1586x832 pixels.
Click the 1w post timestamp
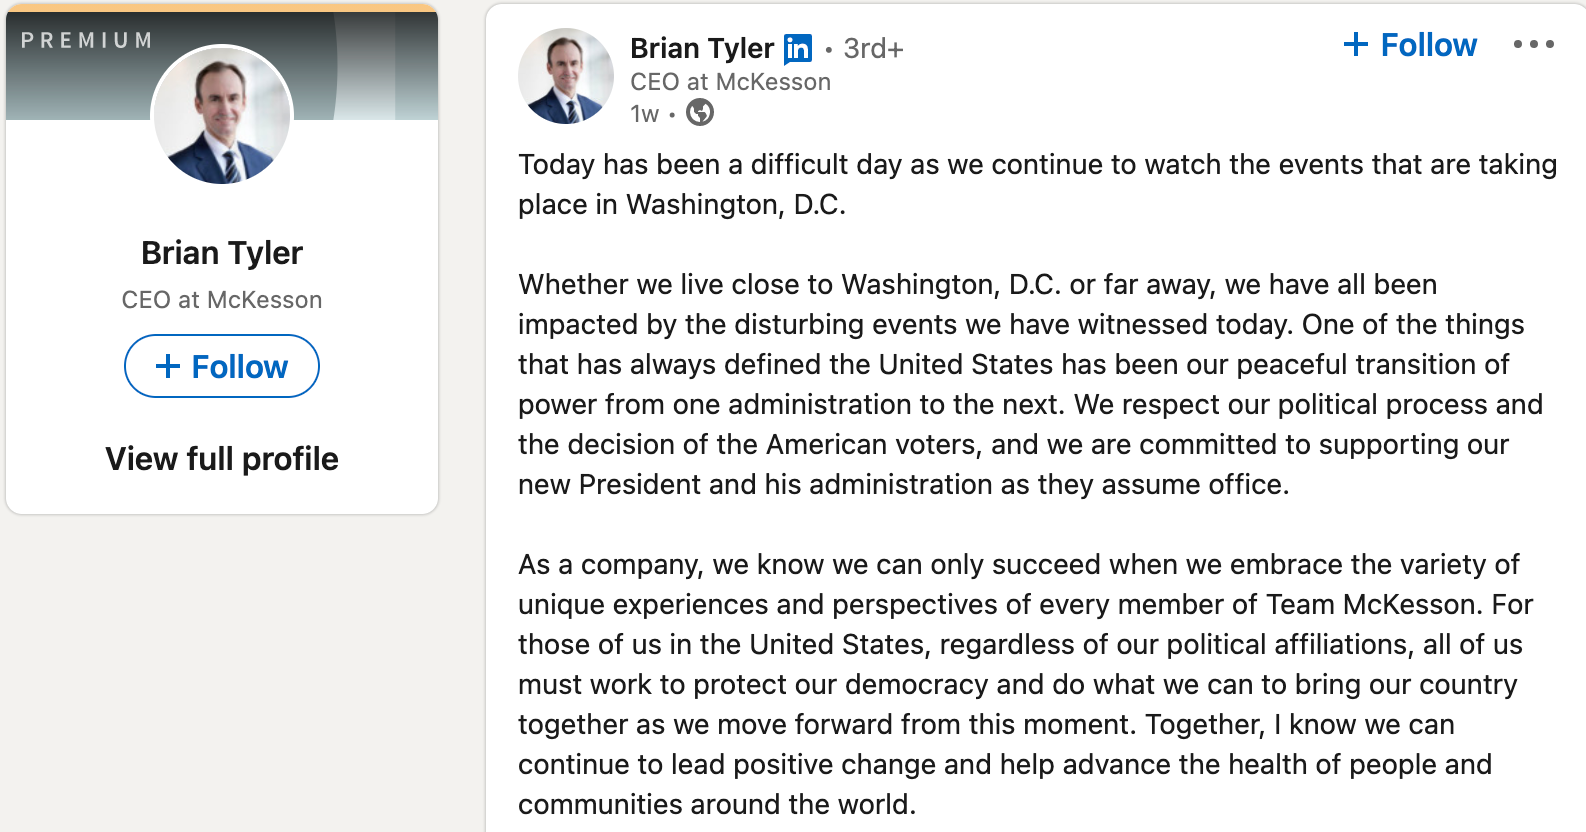pos(645,114)
